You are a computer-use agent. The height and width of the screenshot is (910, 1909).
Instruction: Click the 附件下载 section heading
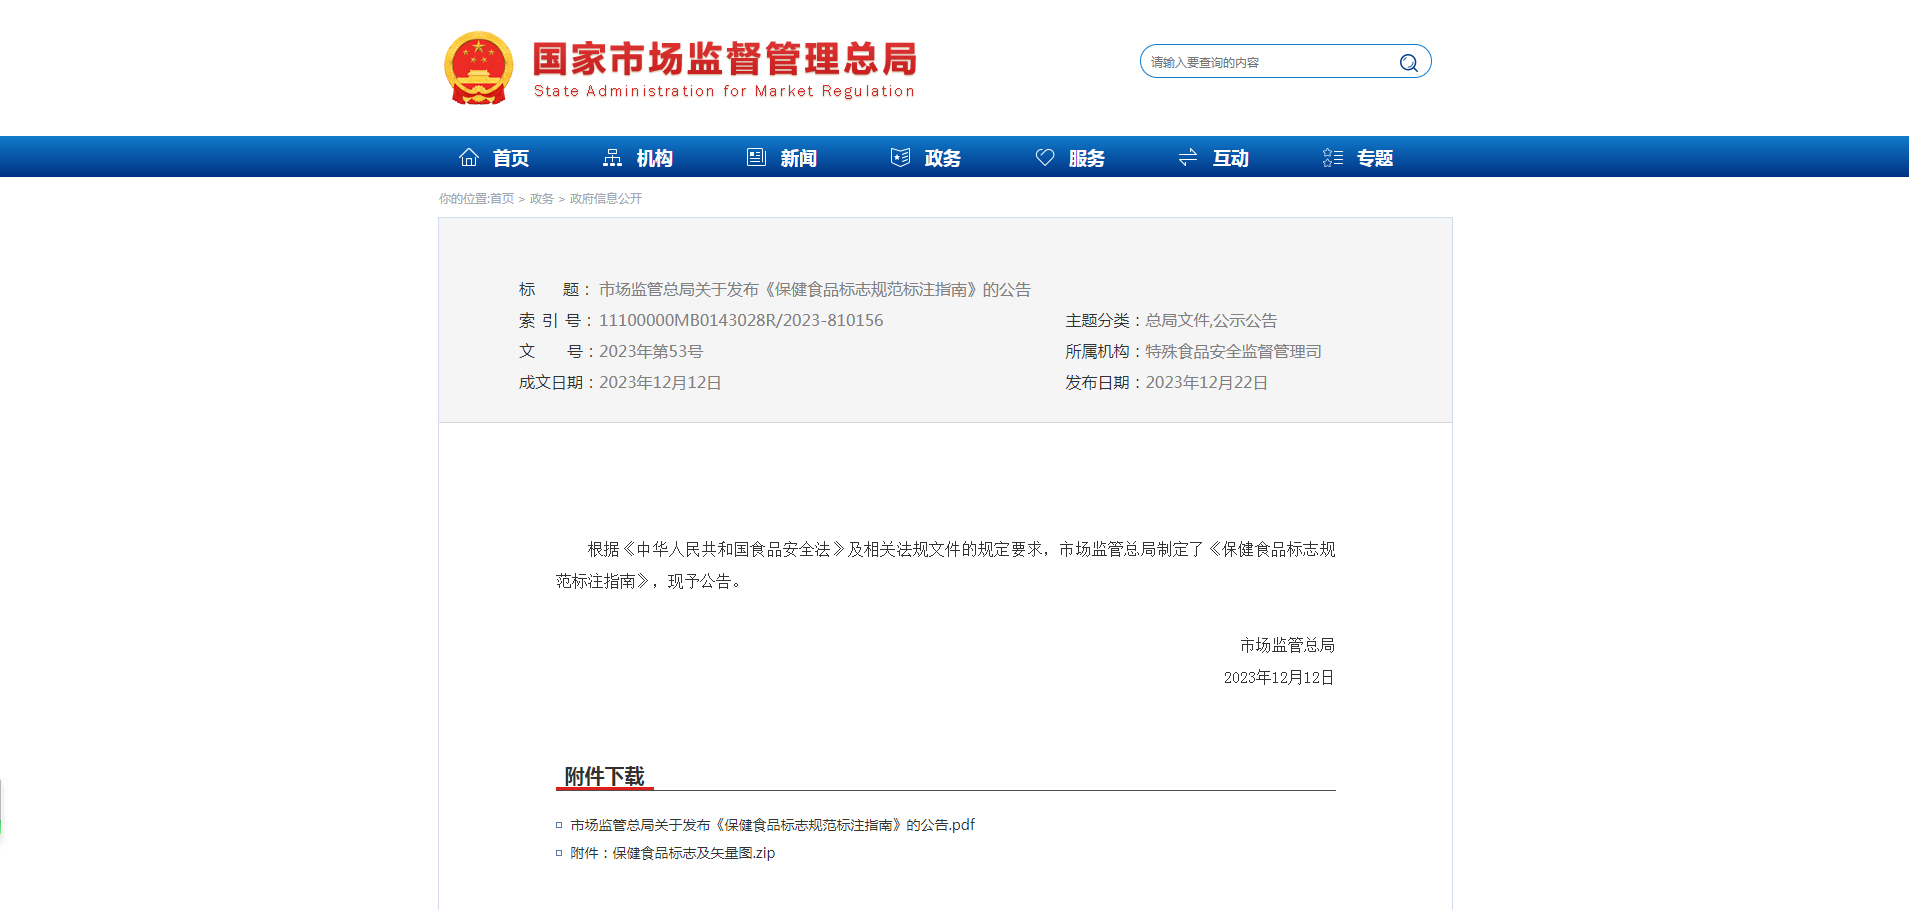click(x=604, y=774)
